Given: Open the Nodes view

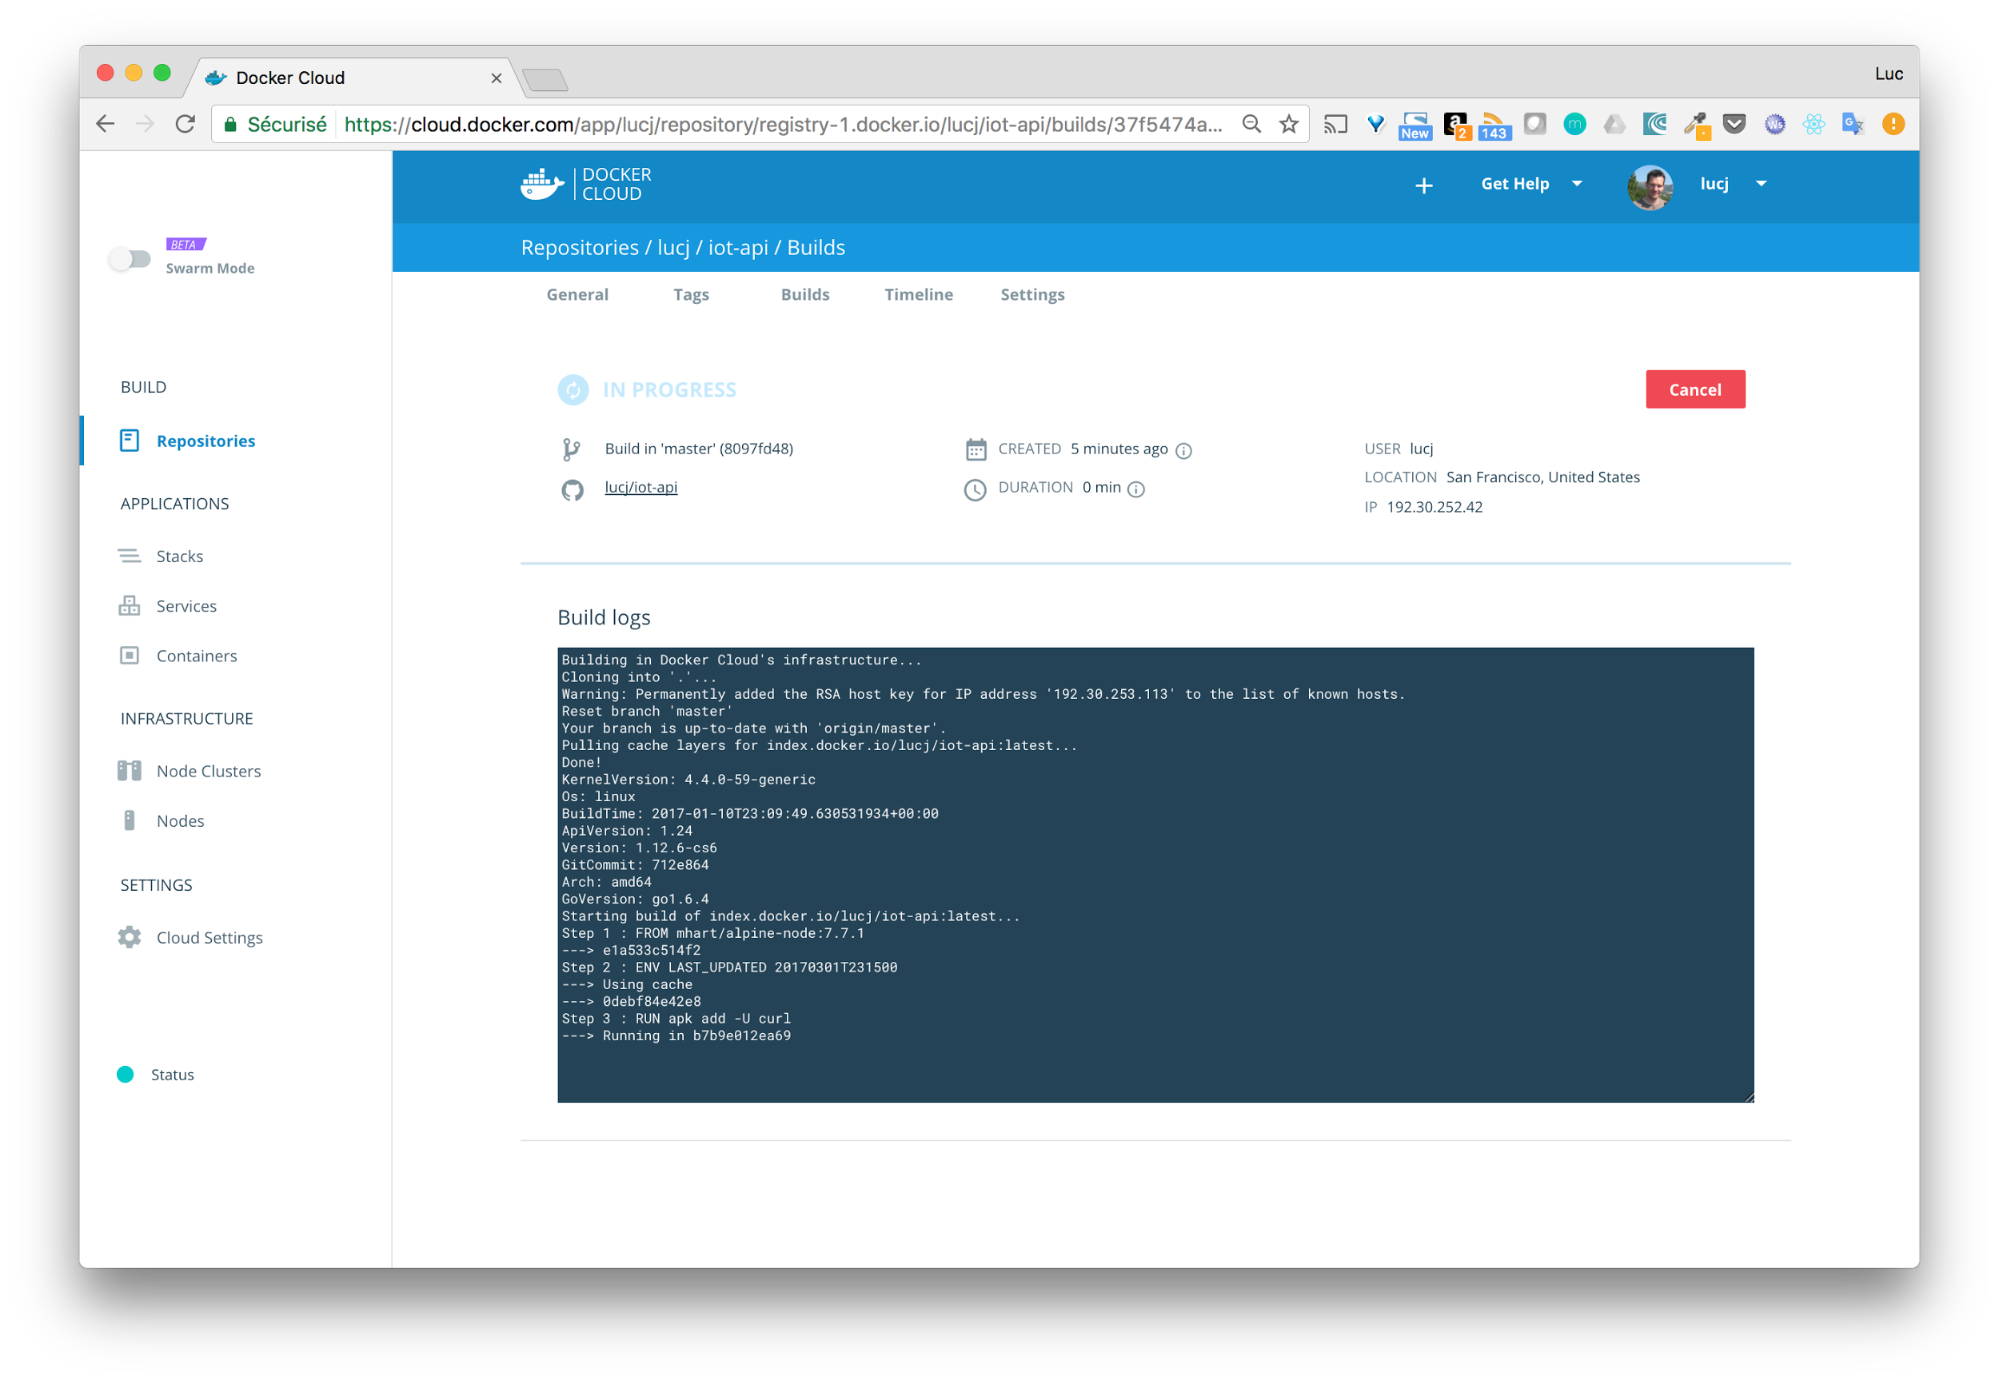Looking at the screenshot, I should pyautogui.click(x=179, y=820).
